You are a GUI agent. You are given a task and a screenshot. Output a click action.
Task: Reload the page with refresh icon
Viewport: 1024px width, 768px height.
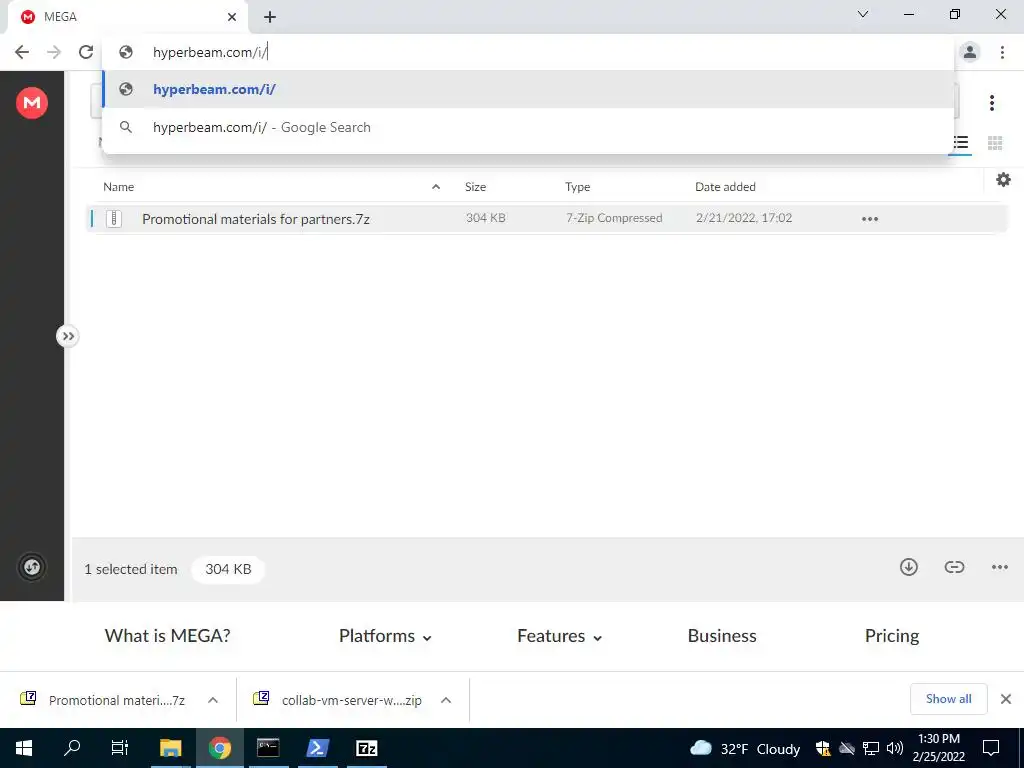[x=86, y=52]
